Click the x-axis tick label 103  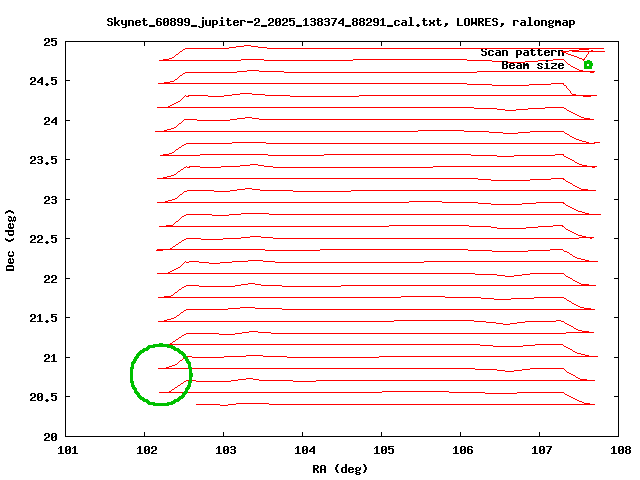[226, 450]
